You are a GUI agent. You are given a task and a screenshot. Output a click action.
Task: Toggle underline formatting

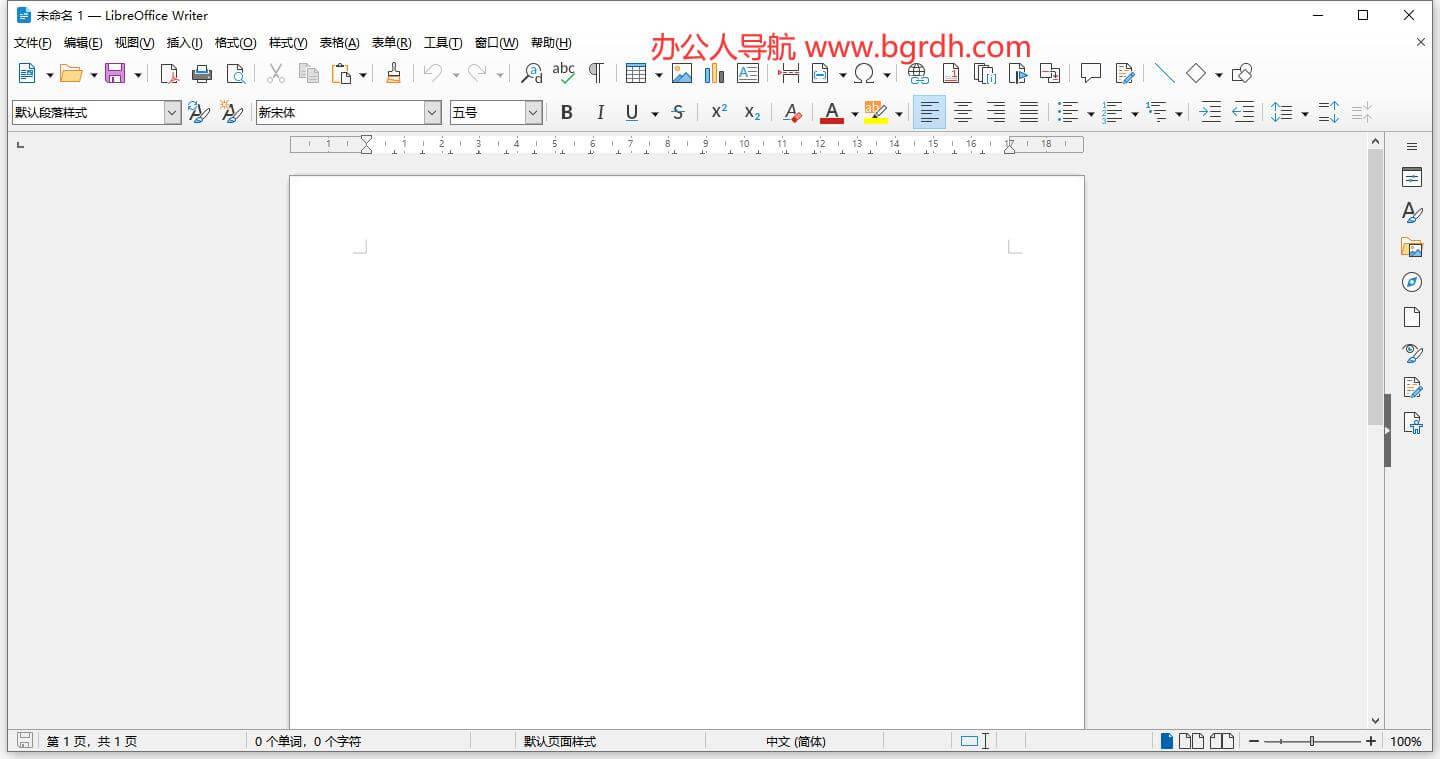click(x=631, y=112)
